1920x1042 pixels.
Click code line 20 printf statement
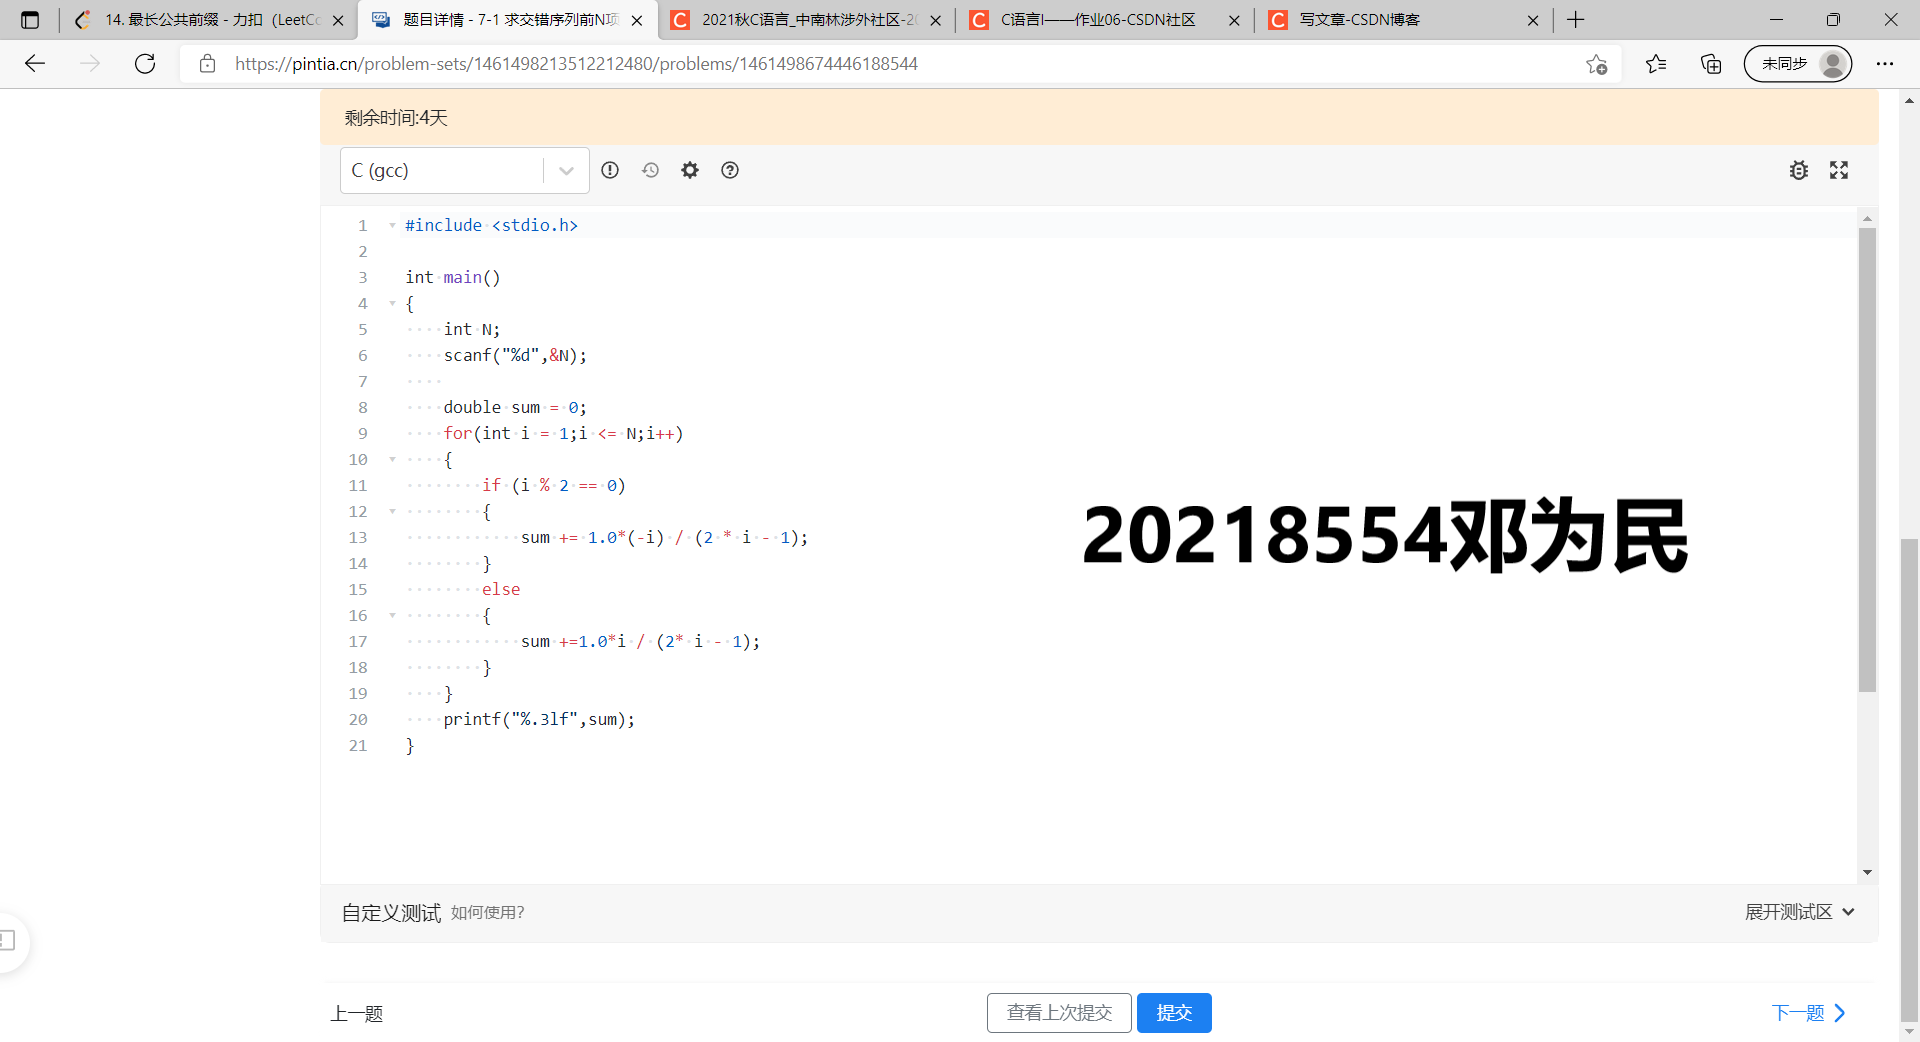(539, 720)
